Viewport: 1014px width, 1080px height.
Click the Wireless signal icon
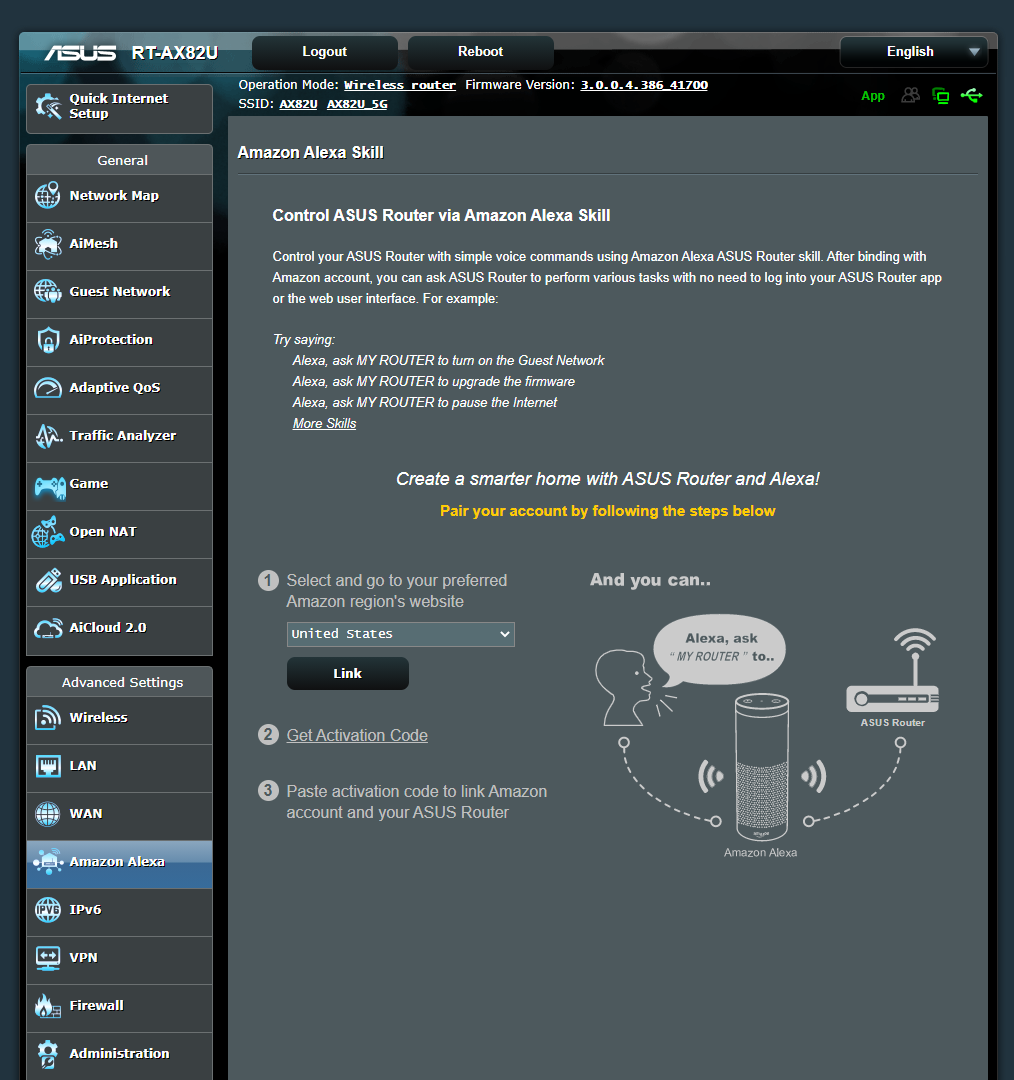pos(48,718)
